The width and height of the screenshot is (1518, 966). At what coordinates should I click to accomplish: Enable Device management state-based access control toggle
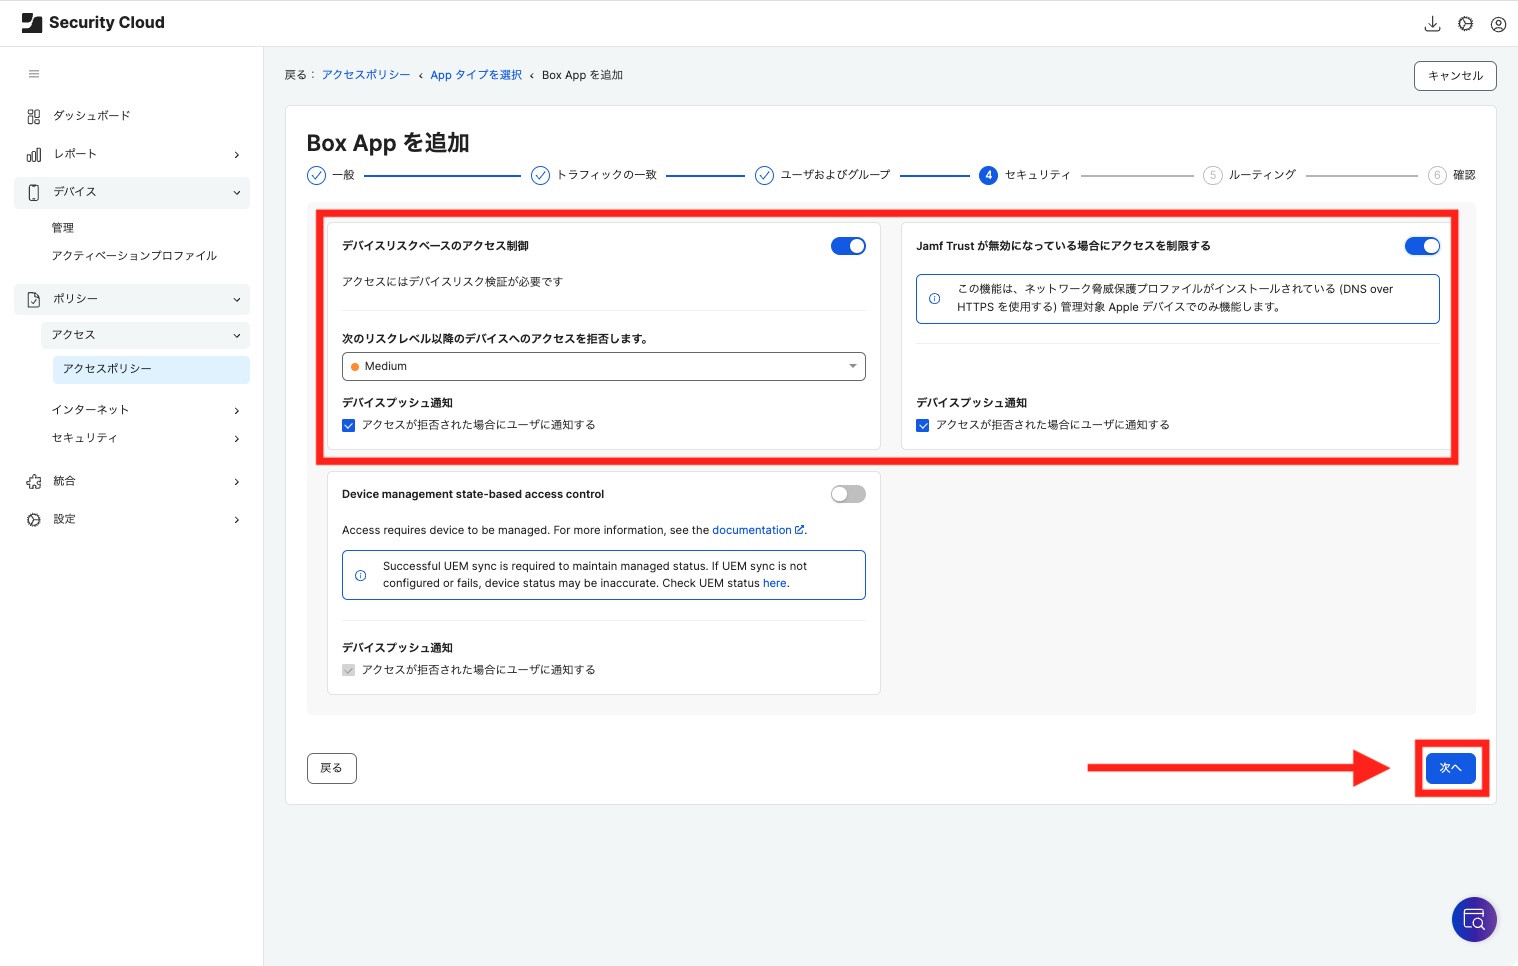click(x=848, y=494)
